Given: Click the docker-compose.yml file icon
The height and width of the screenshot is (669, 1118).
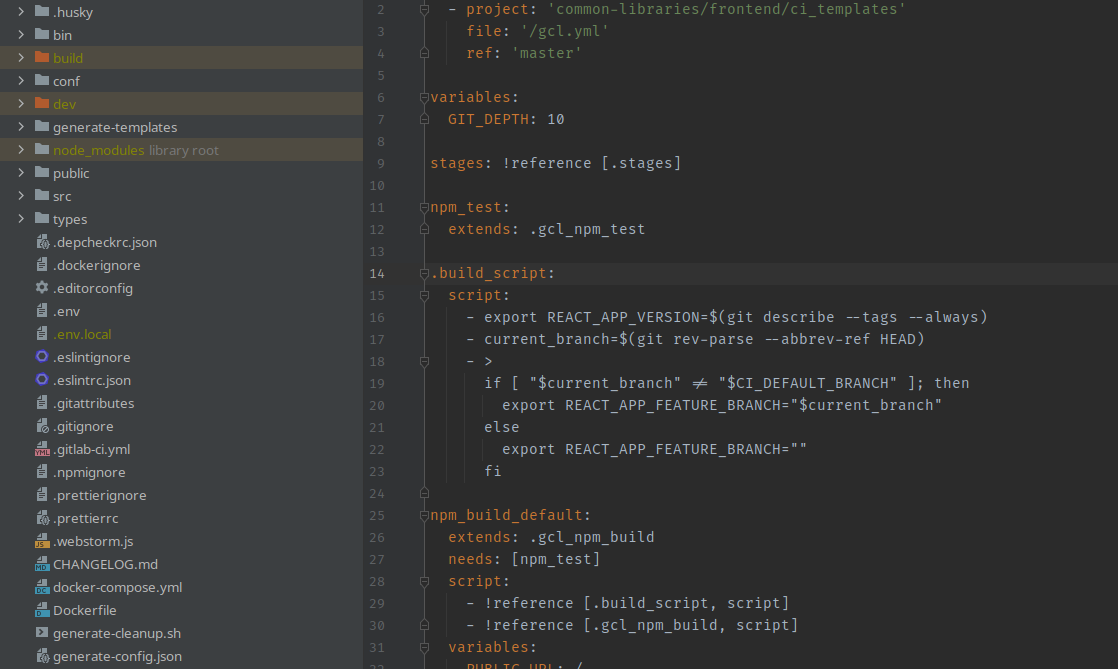Looking at the screenshot, I should 42,587.
